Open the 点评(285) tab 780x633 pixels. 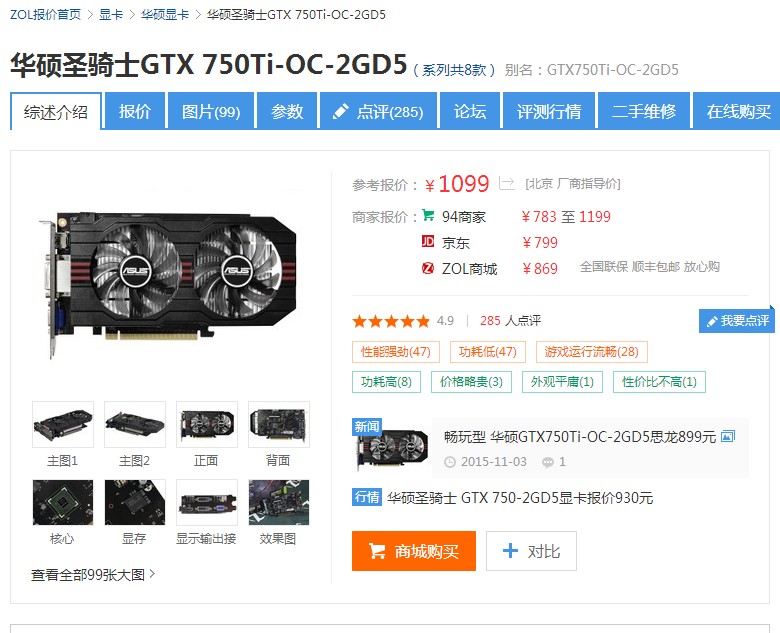(x=379, y=111)
